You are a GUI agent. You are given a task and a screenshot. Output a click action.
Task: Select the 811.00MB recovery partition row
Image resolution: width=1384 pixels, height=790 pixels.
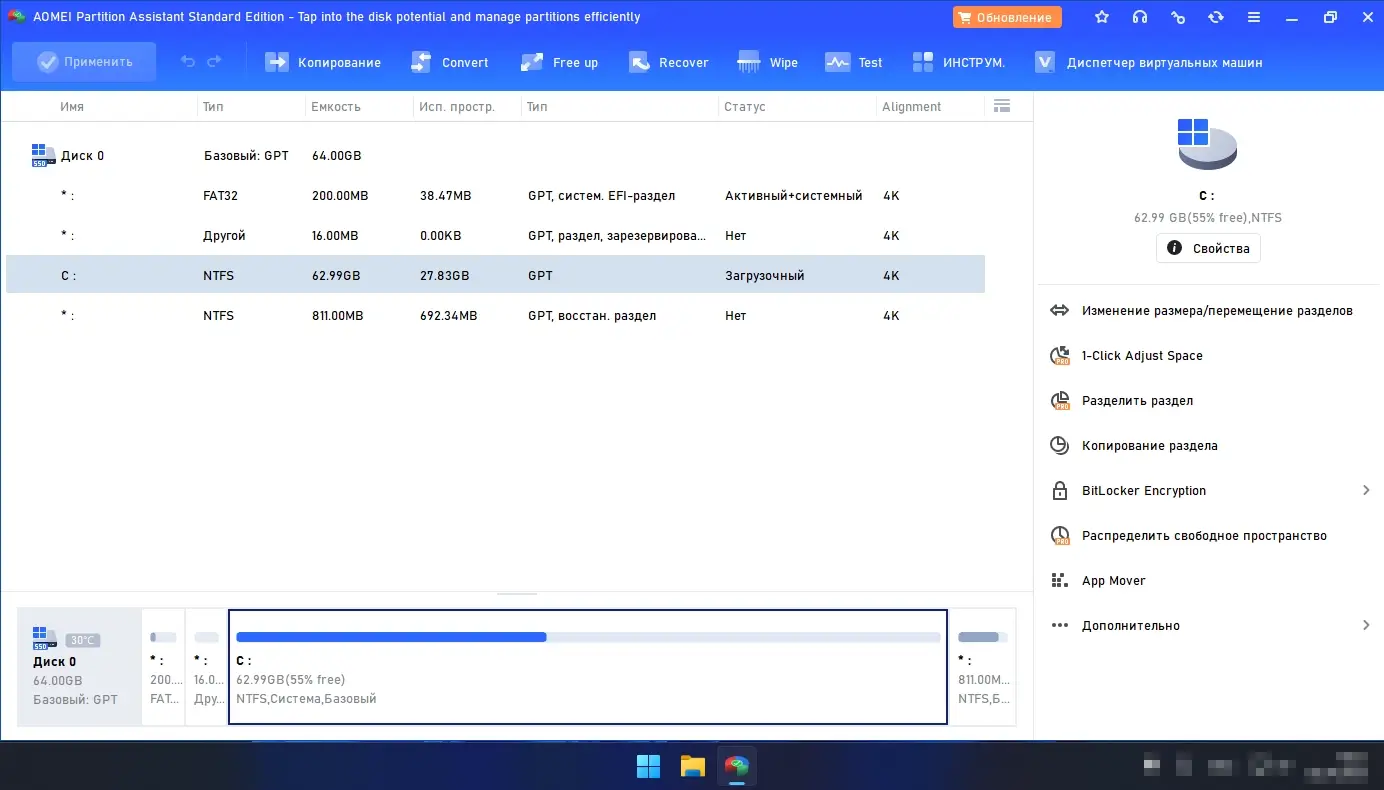pos(495,315)
